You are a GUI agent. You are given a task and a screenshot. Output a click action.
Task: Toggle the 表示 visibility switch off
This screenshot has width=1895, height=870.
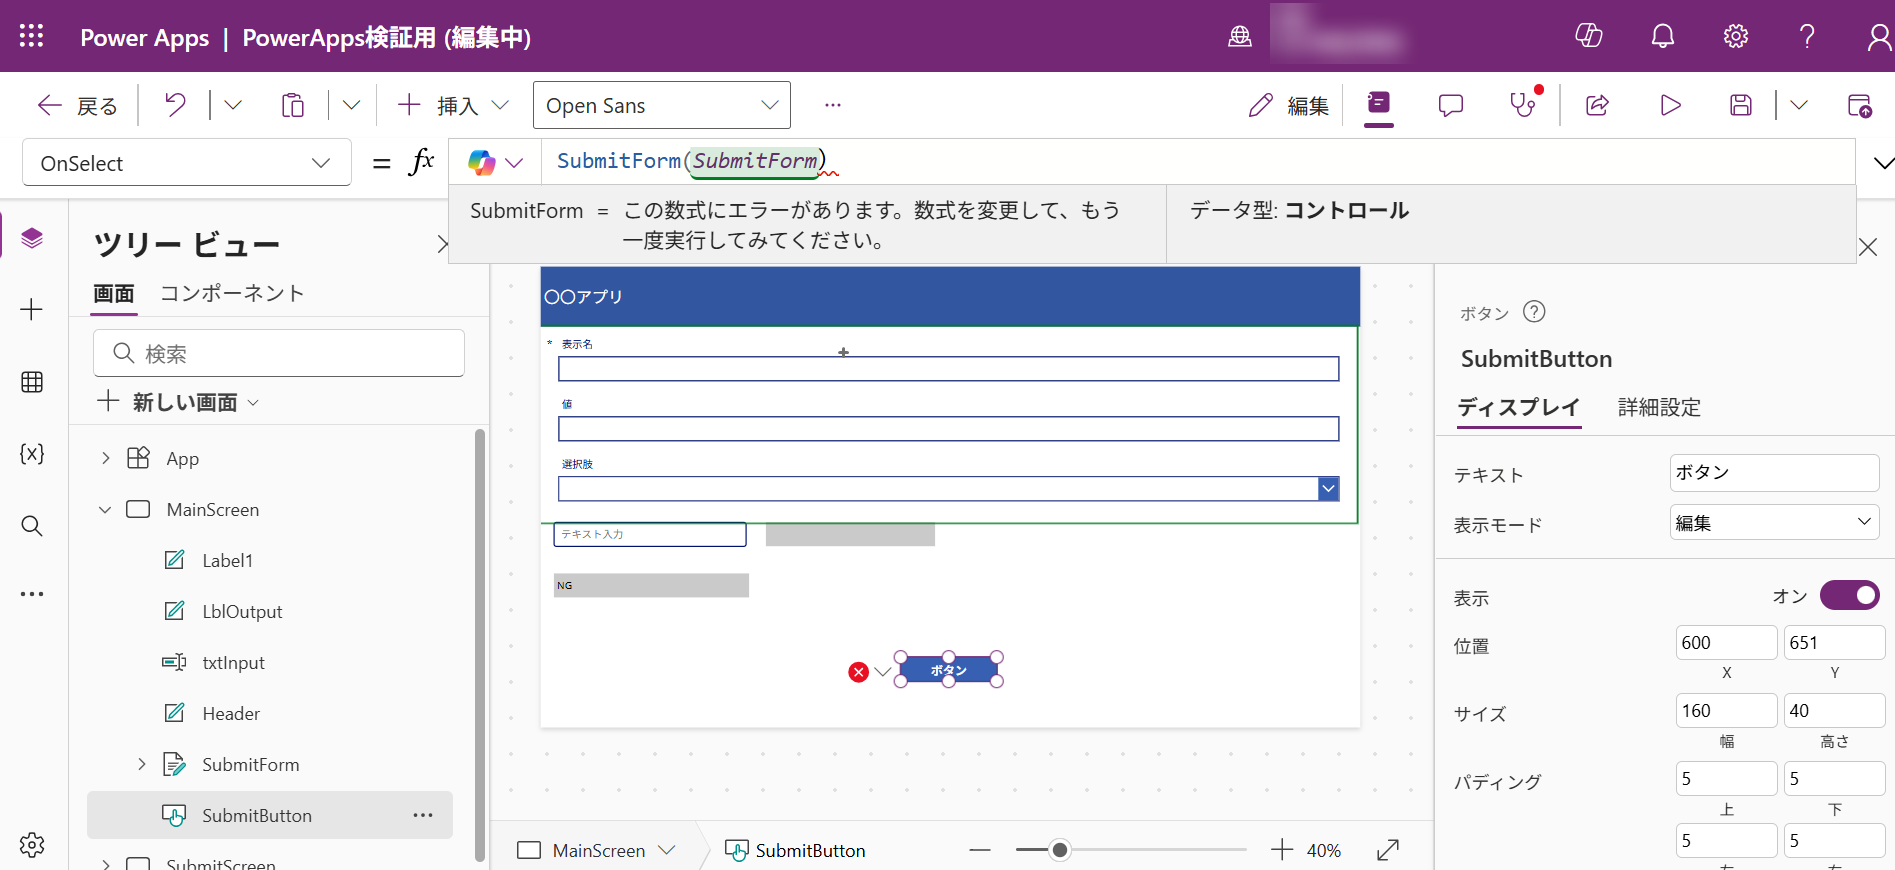tap(1849, 596)
